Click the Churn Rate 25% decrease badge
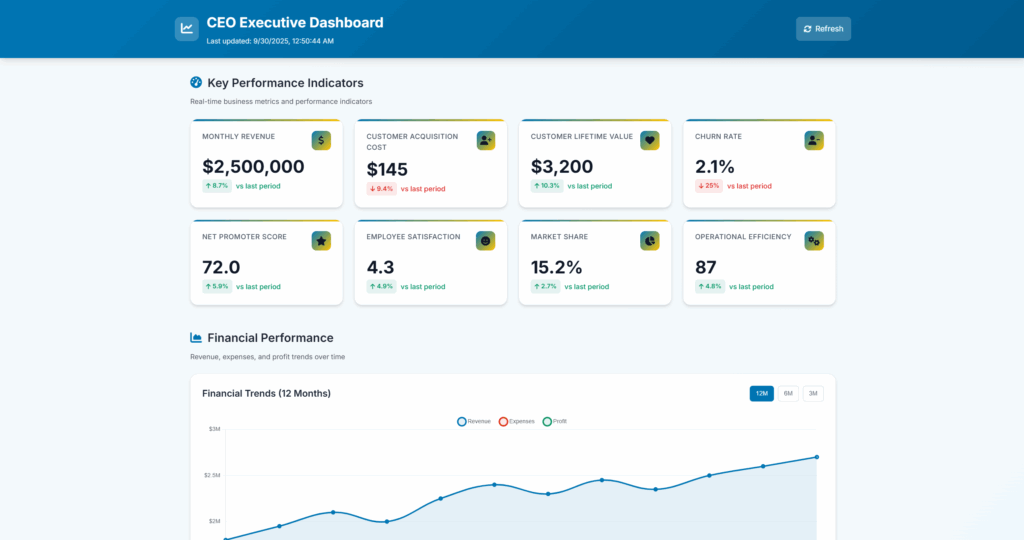 tap(709, 186)
